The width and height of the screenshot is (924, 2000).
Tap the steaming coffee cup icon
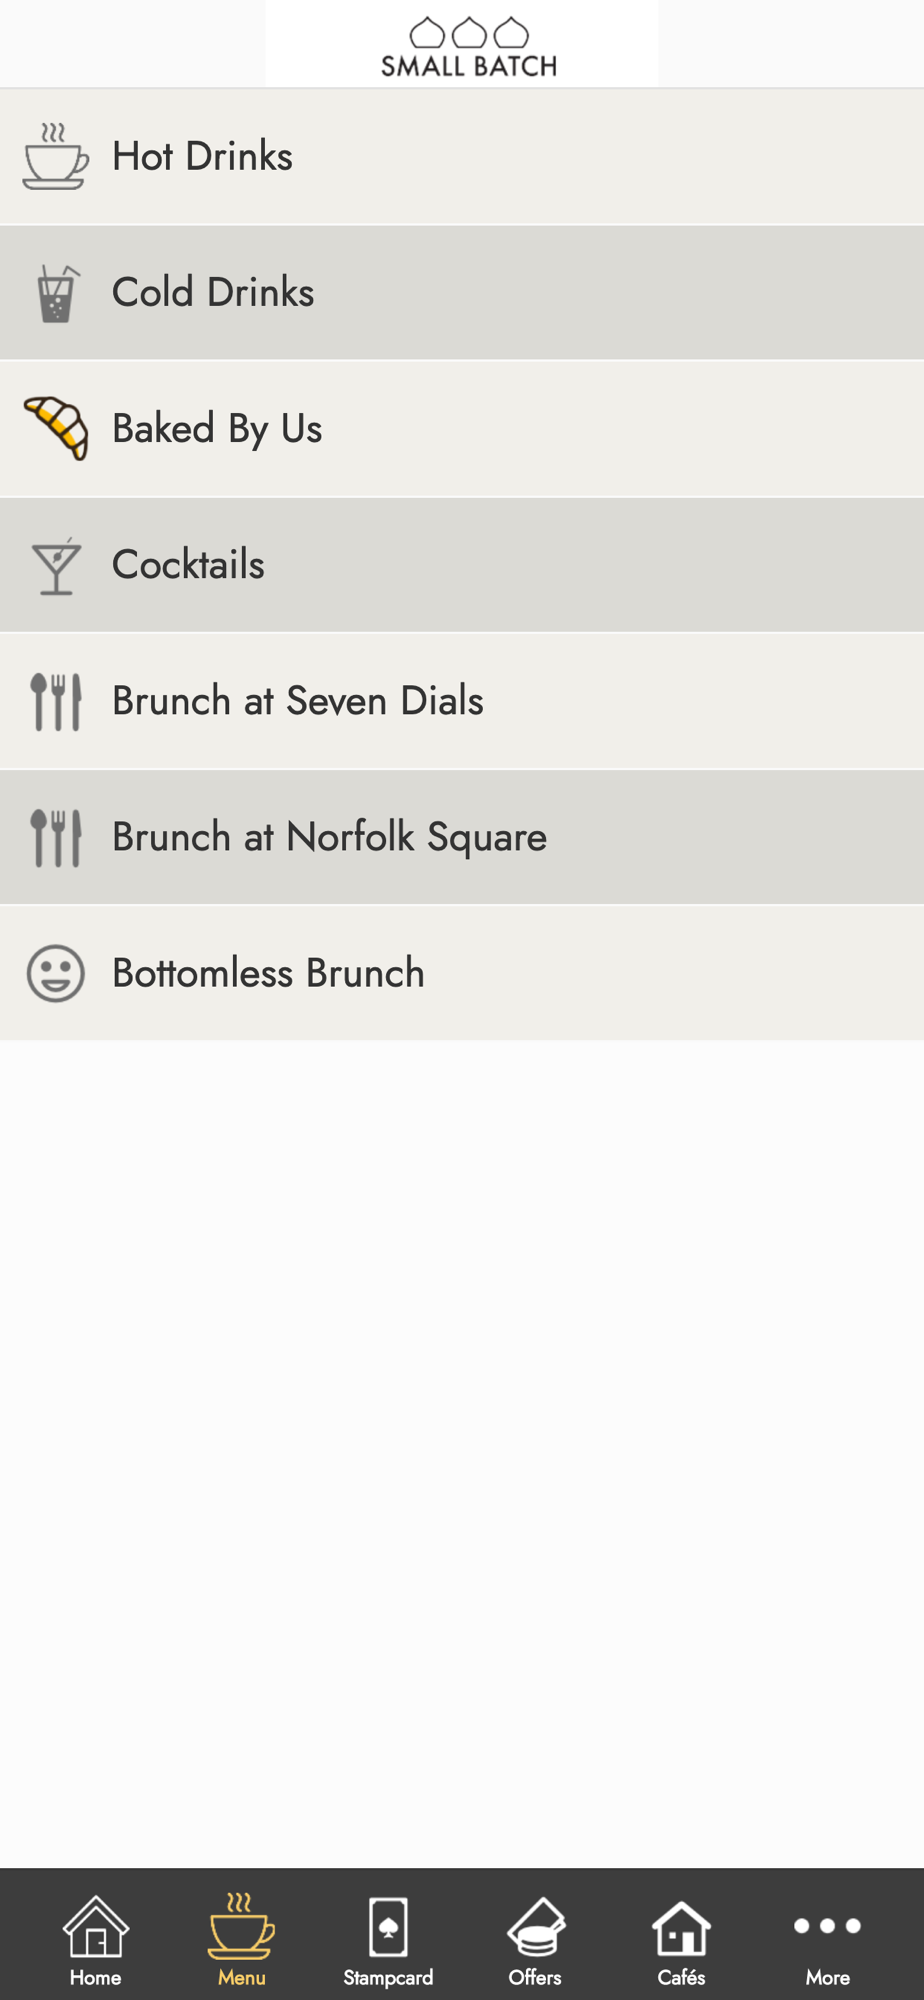(x=56, y=156)
